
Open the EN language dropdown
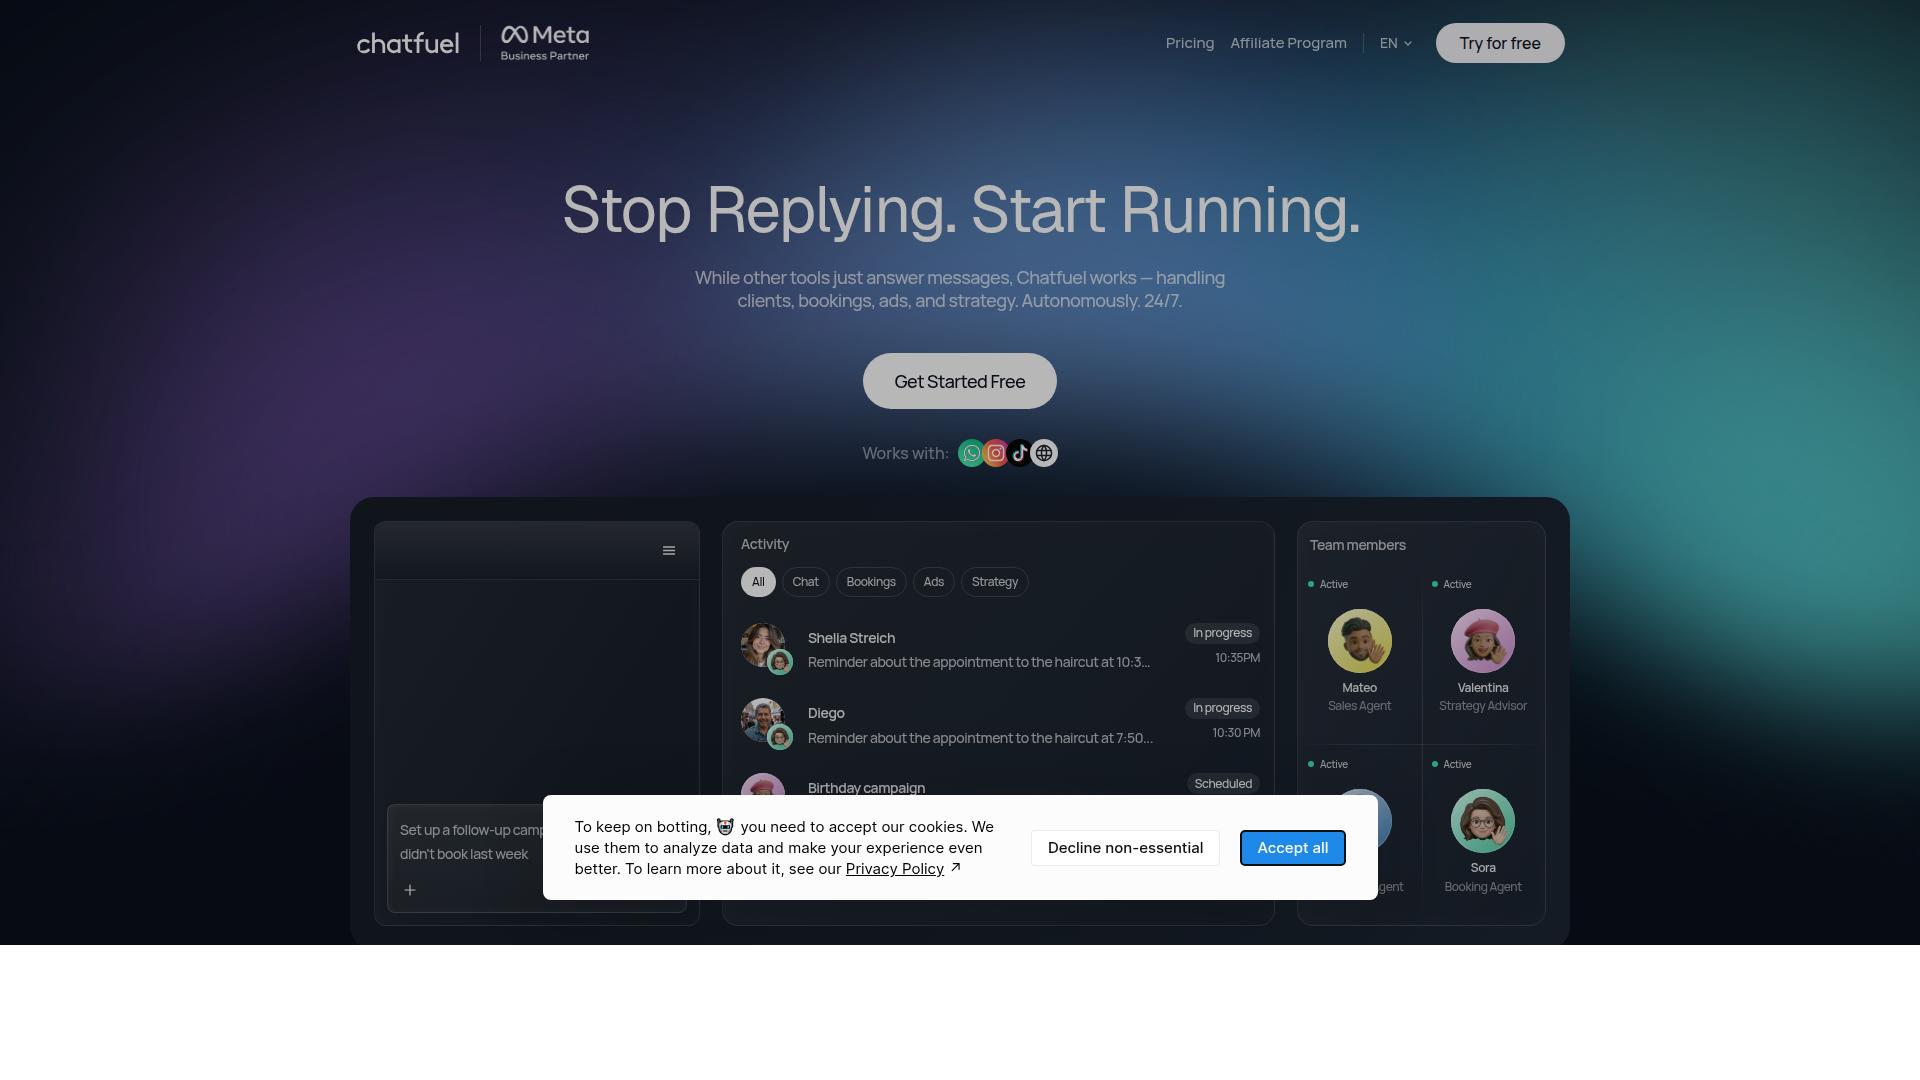tap(1396, 43)
